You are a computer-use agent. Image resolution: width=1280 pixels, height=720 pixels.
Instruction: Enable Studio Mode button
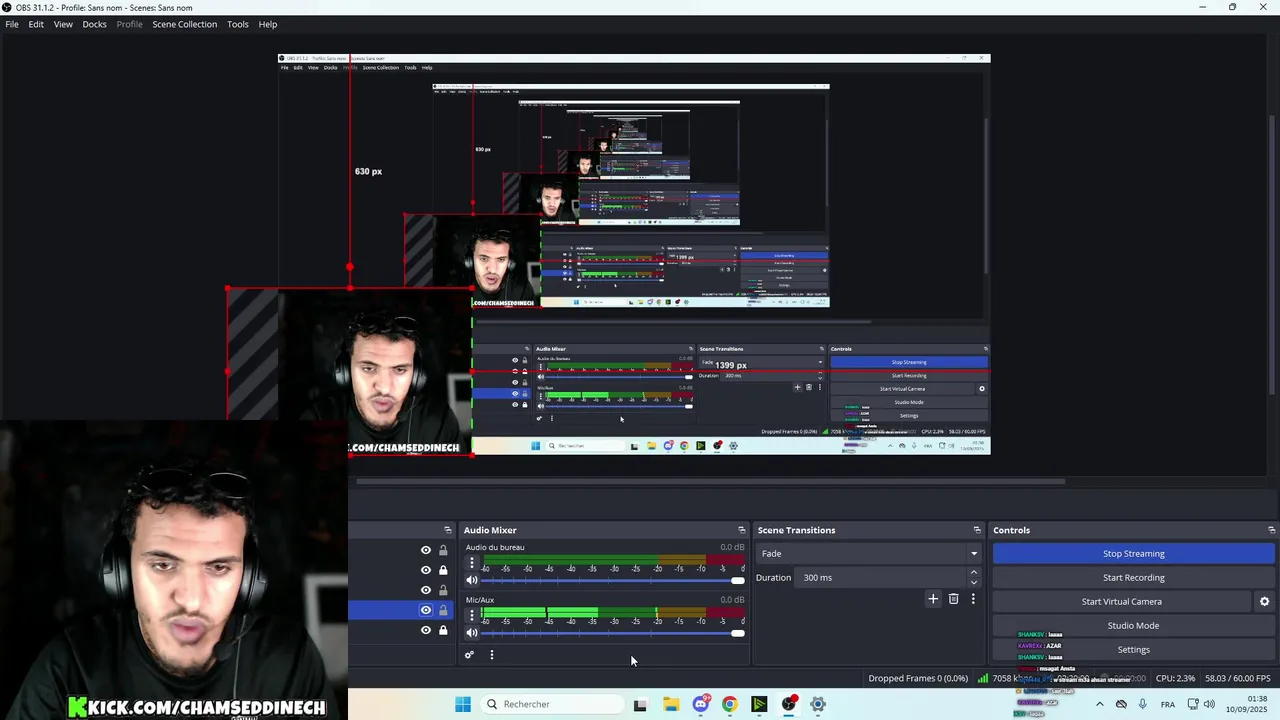coord(1133,625)
